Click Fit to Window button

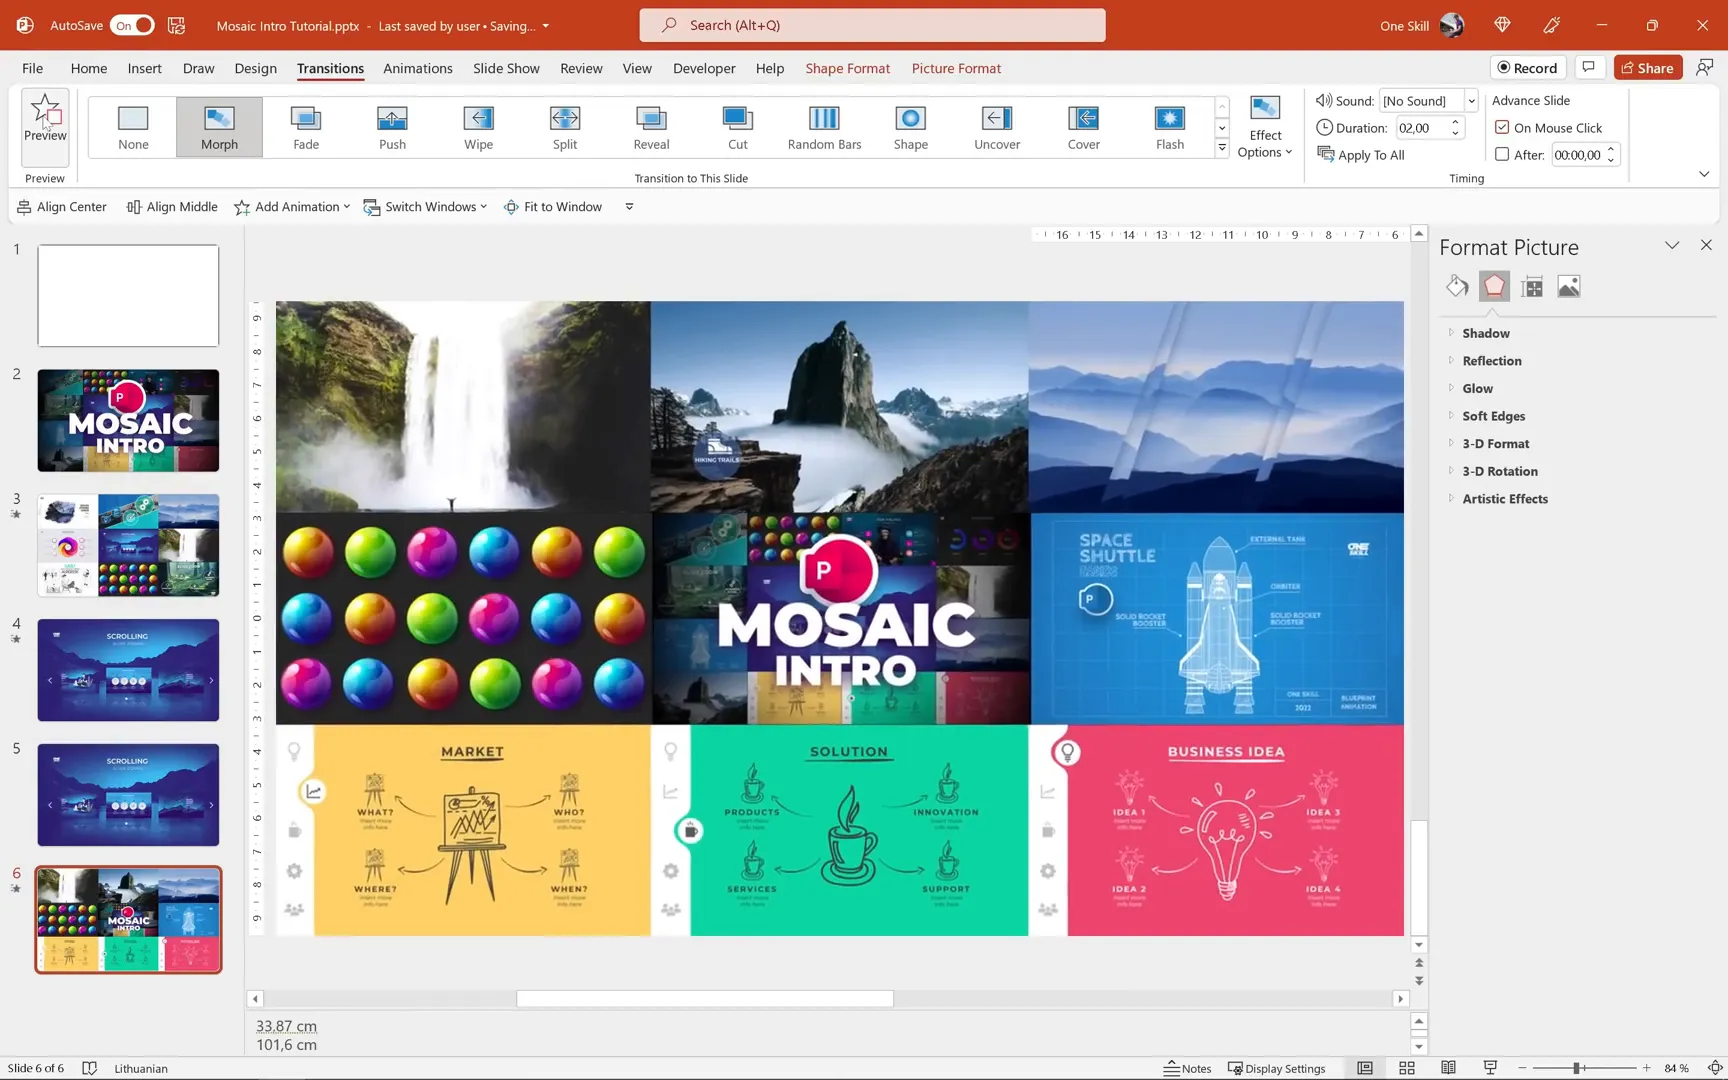coord(553,207)
